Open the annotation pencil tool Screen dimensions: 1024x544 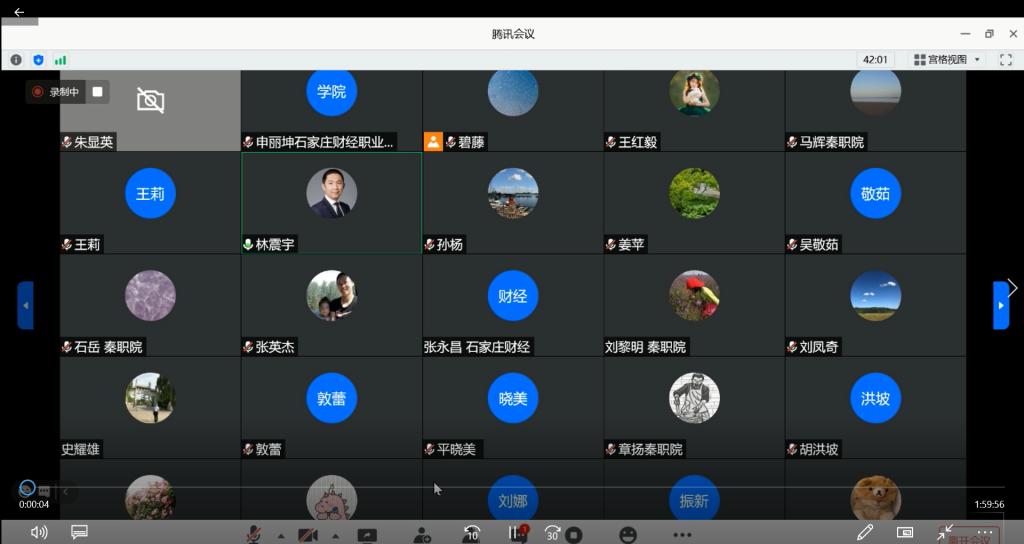pos(865,532)
